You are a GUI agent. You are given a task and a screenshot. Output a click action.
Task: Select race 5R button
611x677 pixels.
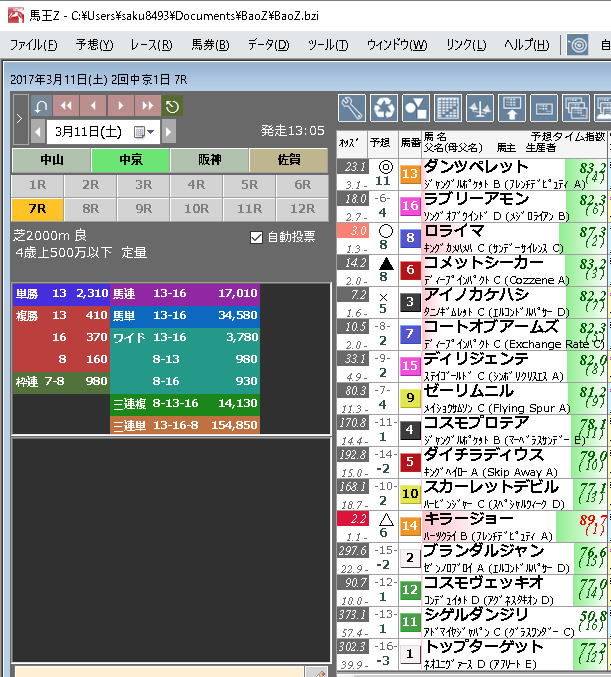click(x=250, y=185)
